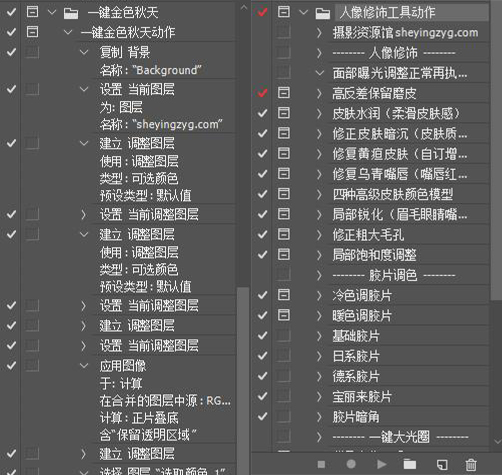Toggle checkmark for 基础胶片 action
The width and height of the screenshot is (502, 475).
(262, 335)
